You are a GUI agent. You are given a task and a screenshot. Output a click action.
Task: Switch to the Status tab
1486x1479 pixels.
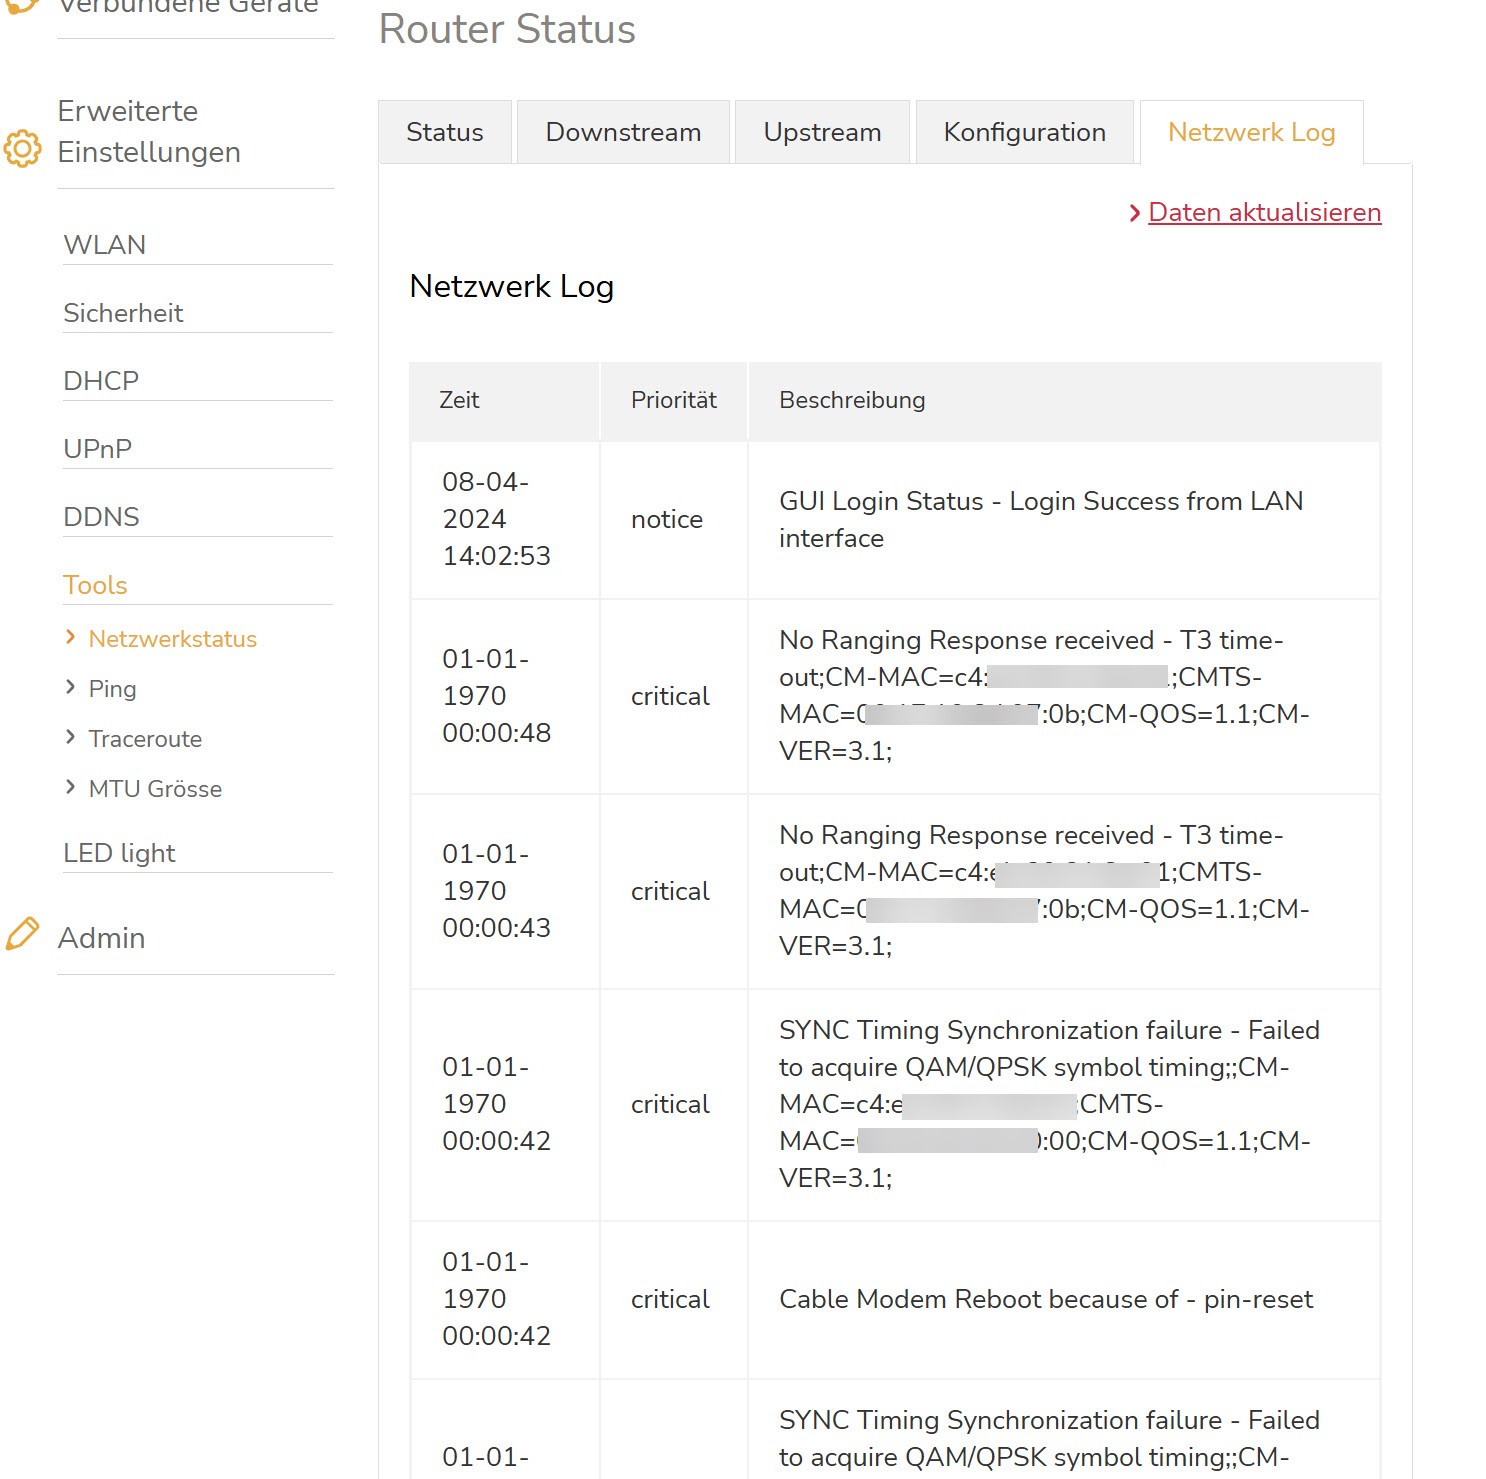444,132
